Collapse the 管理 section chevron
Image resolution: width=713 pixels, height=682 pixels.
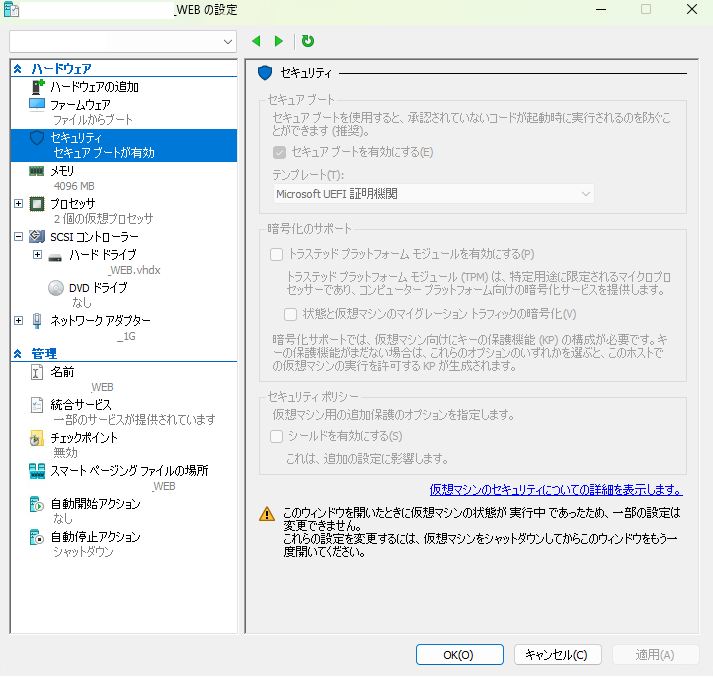tap(18, 354)
